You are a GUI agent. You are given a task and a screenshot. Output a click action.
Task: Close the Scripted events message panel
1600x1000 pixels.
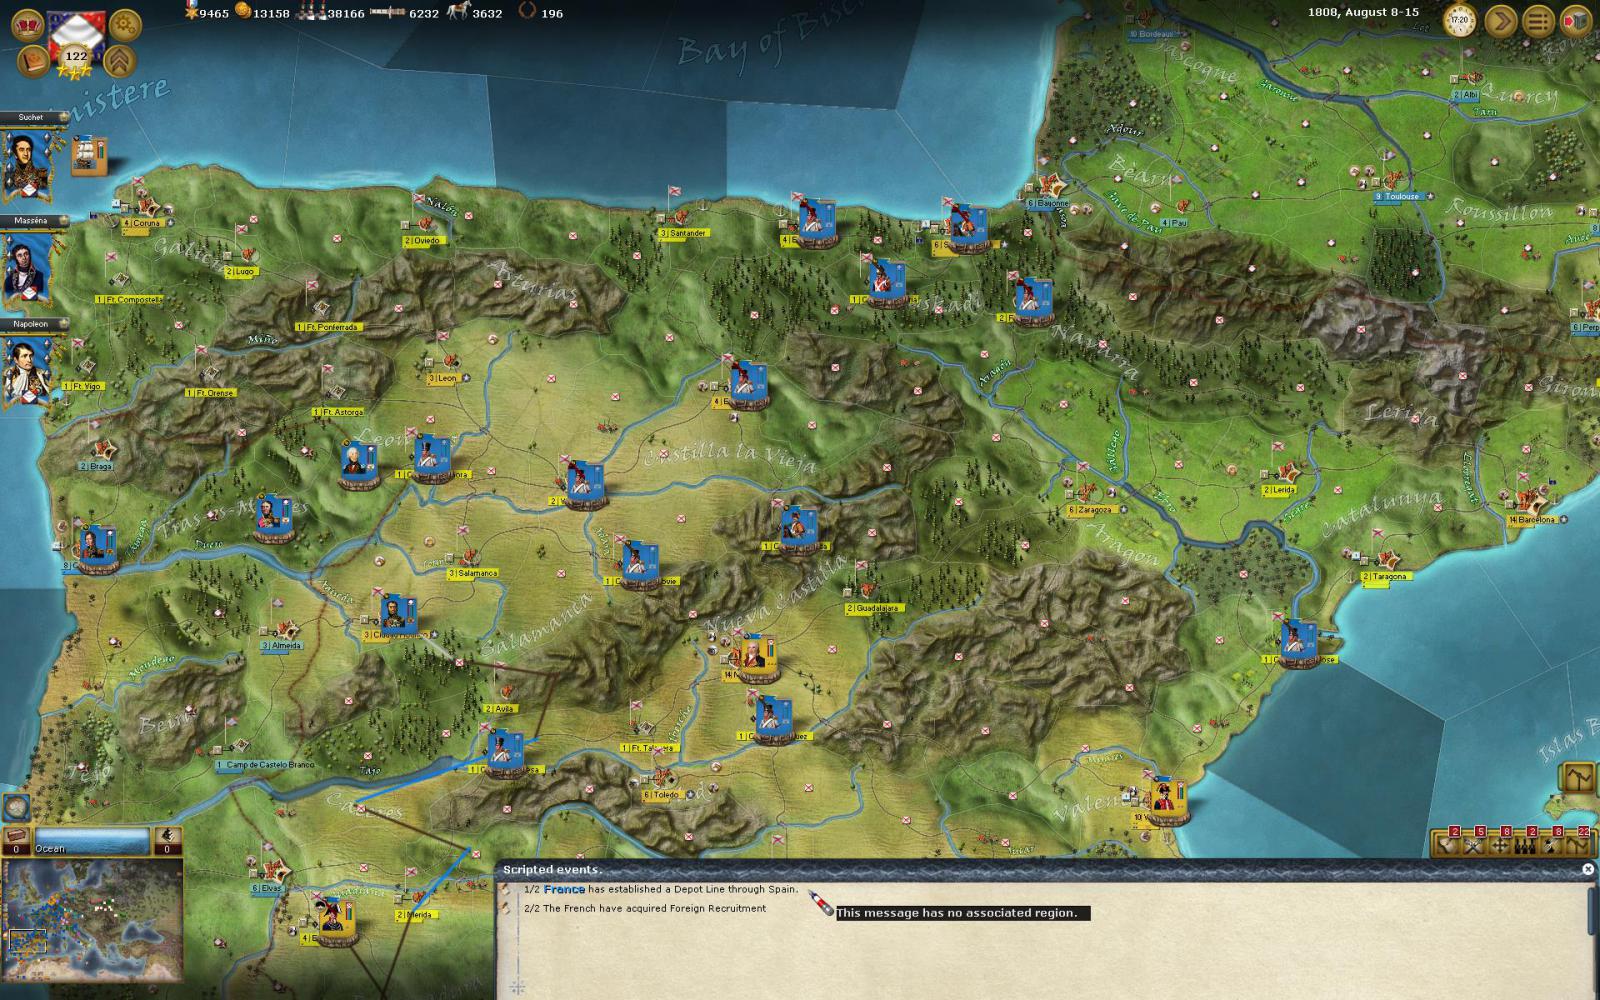pyautogui.click(x=1587, y=869)
